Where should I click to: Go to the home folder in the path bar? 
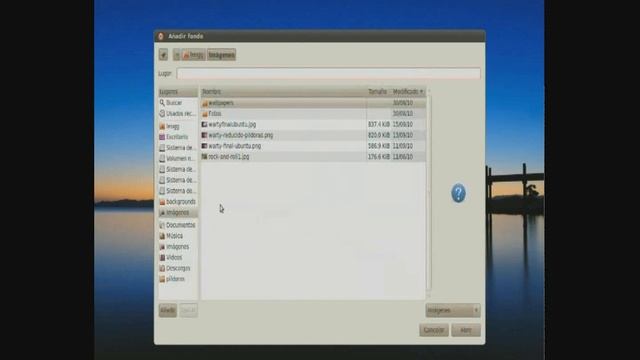tap(193, 55)
